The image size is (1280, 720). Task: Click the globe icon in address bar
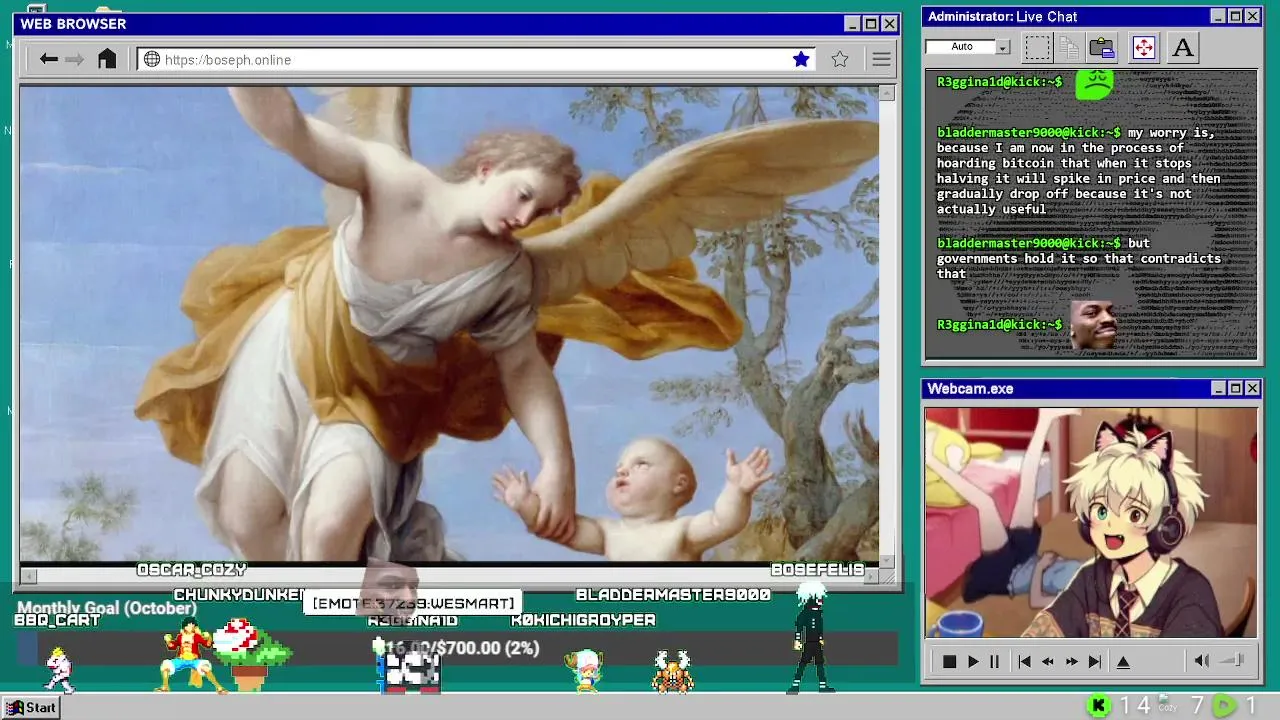click(x=152, y=59)
